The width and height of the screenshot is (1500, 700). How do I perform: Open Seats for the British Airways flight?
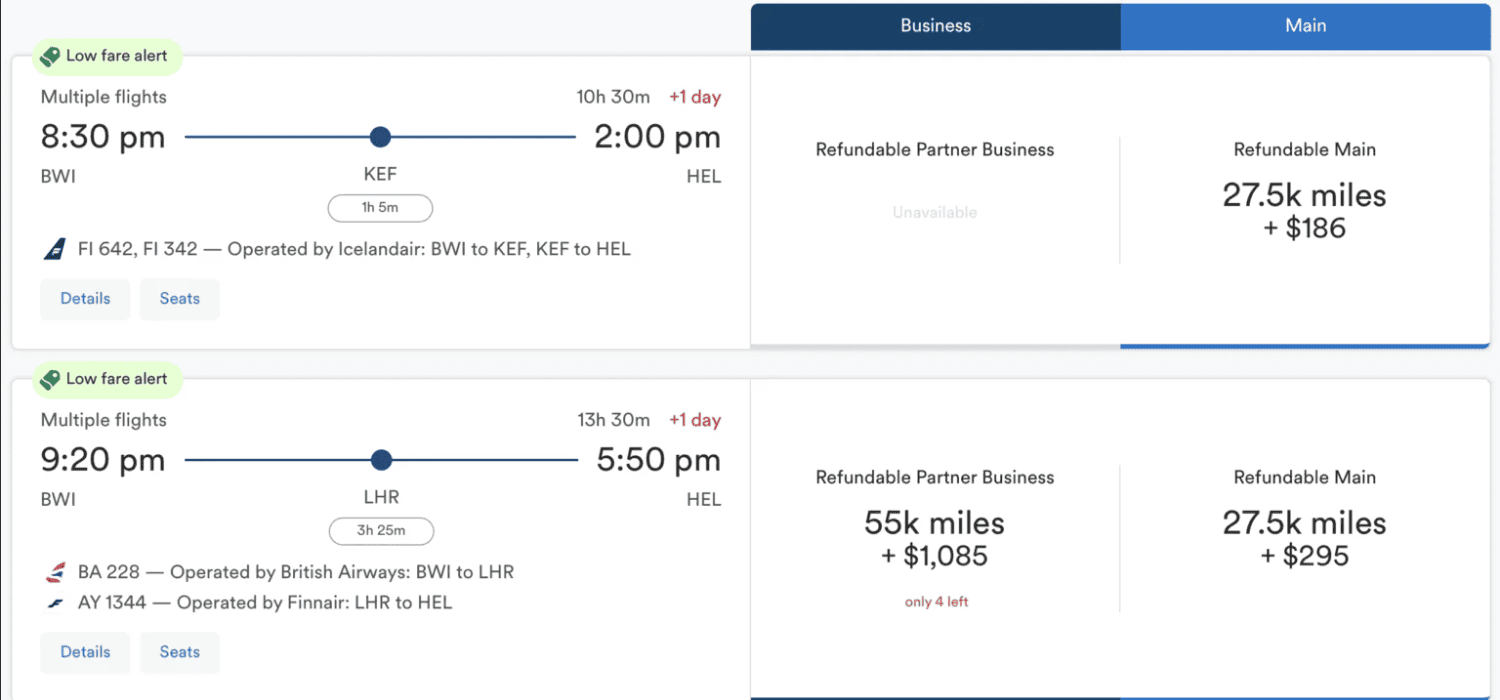179,651
